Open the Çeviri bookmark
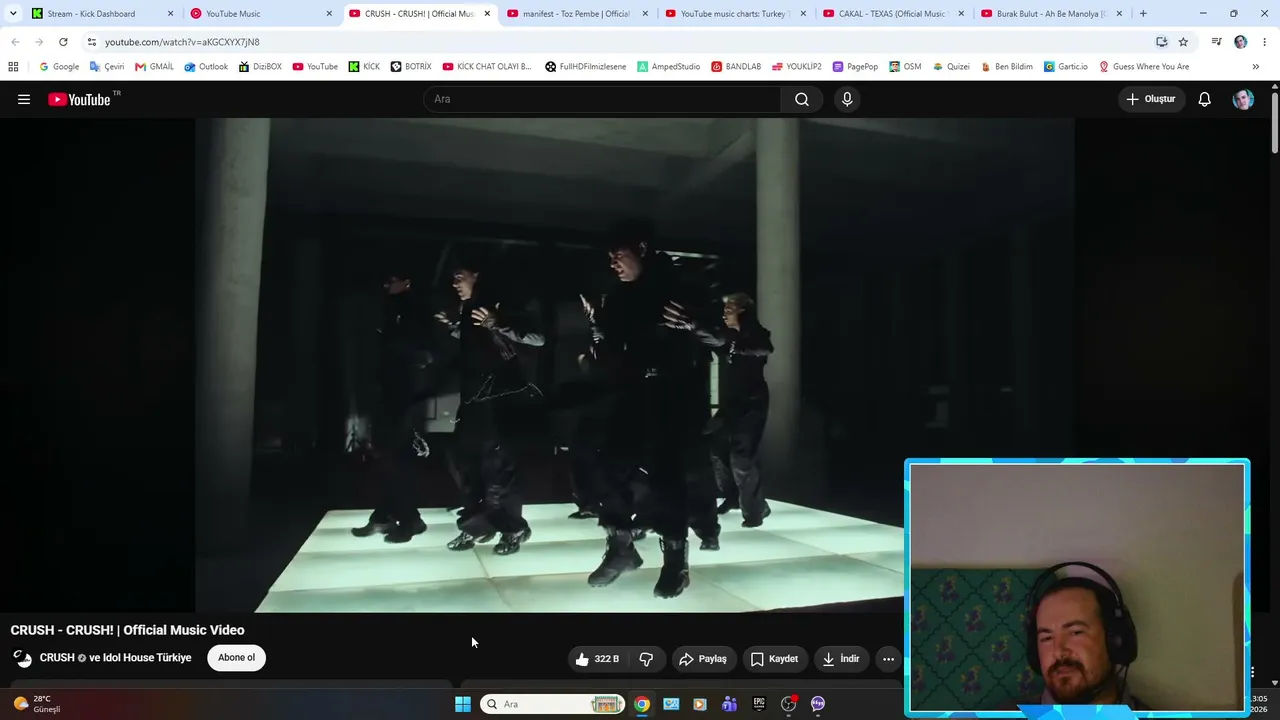The image size is (1280, 720). coord(107,67)
